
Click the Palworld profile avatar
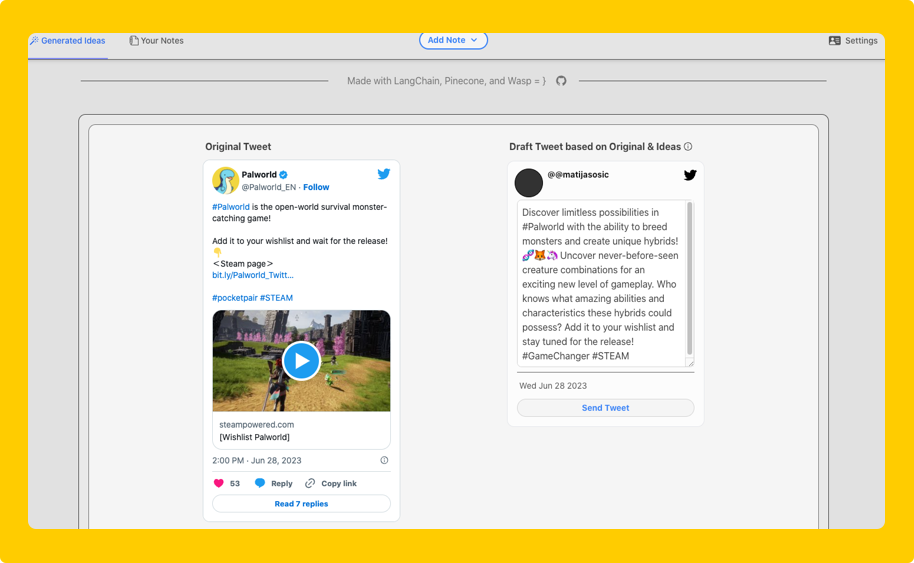[225, 180]
